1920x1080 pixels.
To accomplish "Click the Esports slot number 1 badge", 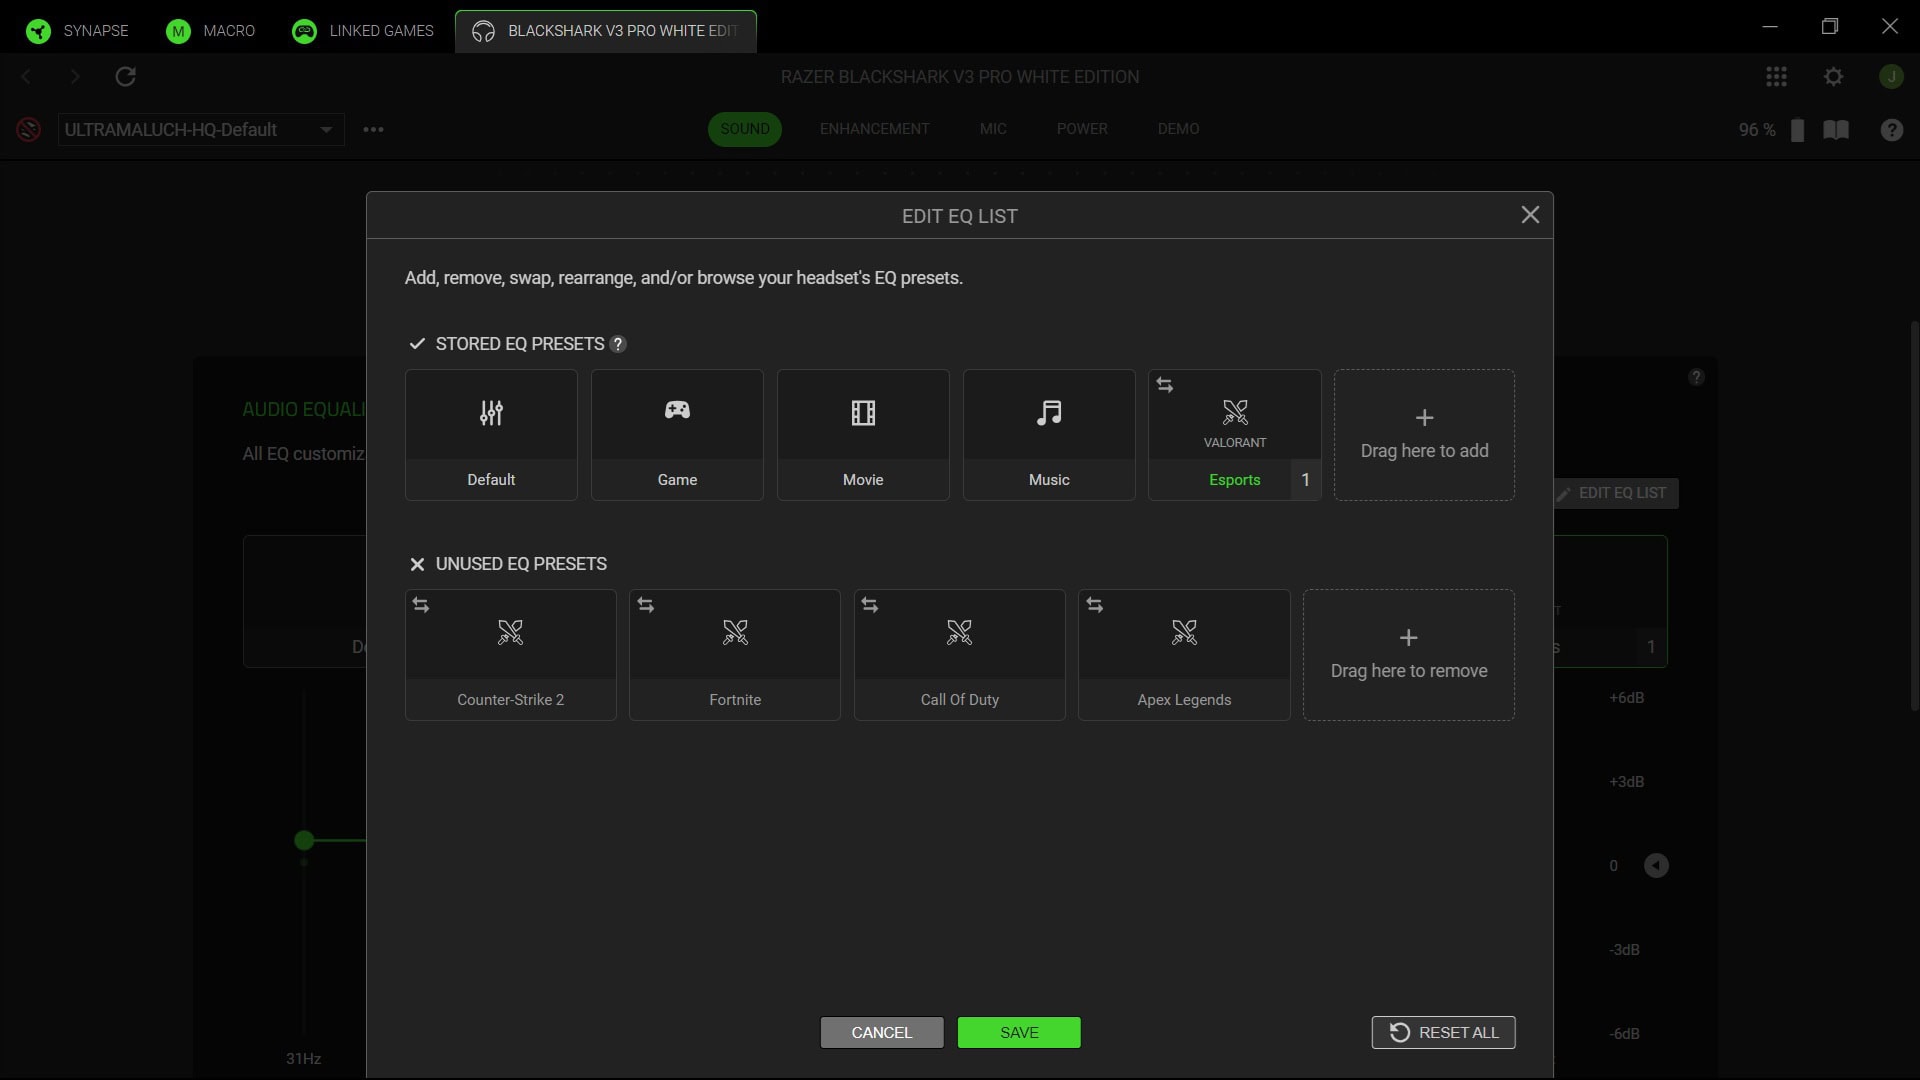I will click(1305, 480).
